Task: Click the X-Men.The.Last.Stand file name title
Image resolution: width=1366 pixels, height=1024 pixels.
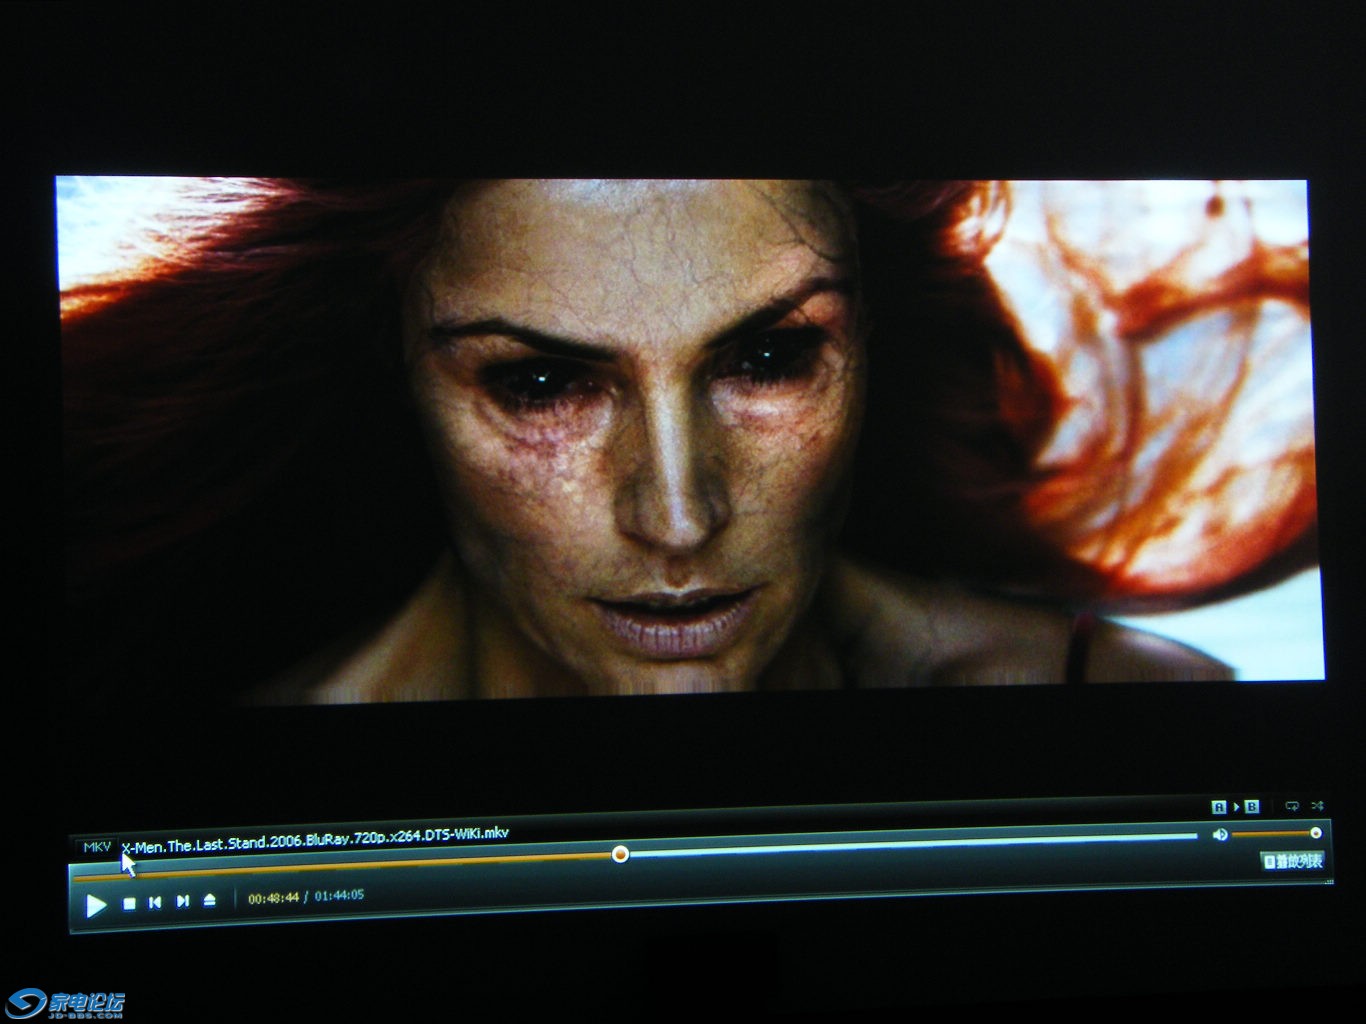Action: coord(315,840)
